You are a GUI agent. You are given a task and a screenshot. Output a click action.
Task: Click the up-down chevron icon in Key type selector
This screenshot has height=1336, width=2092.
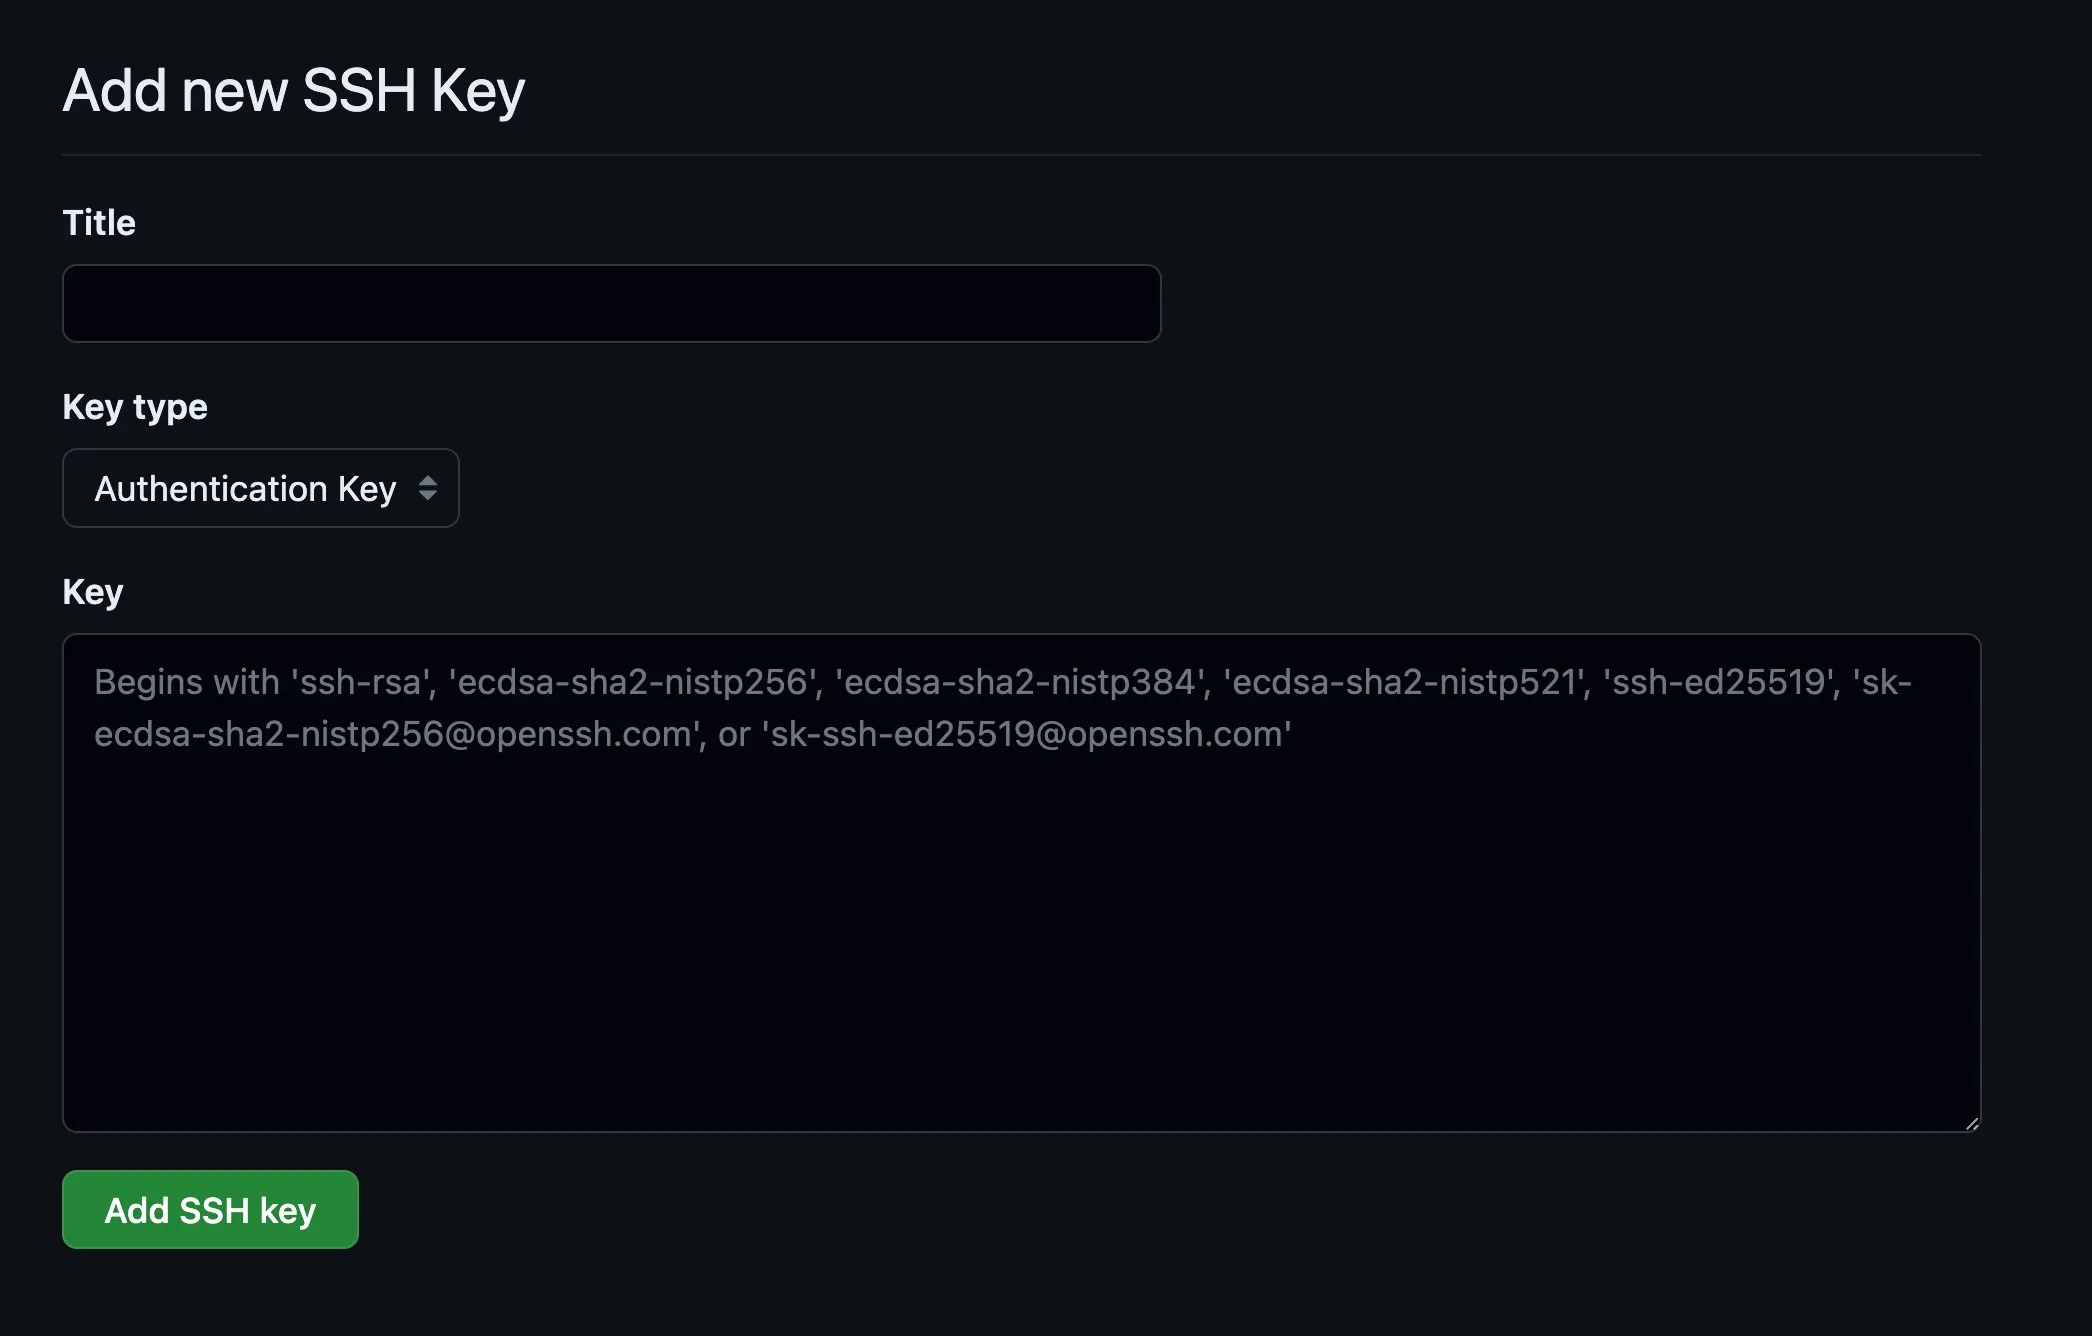click(x=428, y=488)
